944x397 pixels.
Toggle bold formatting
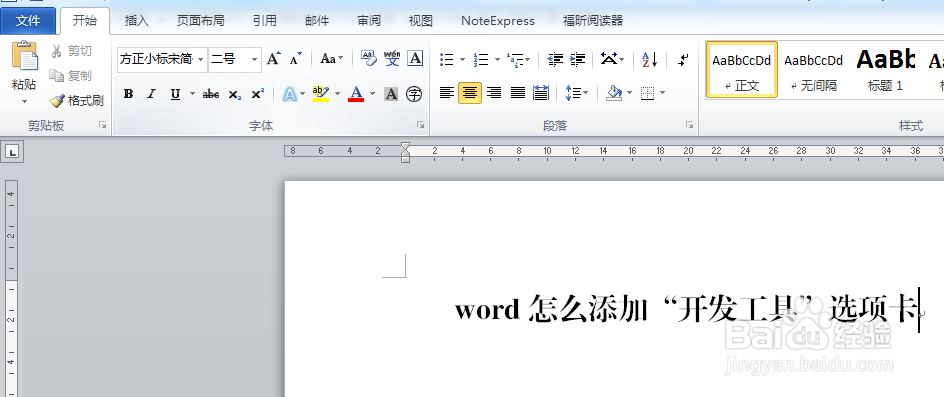128,93
